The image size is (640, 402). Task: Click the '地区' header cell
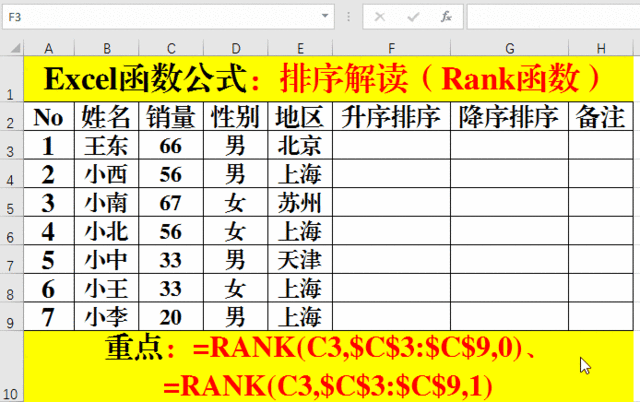pyautogui.click(x=300, y=117)
